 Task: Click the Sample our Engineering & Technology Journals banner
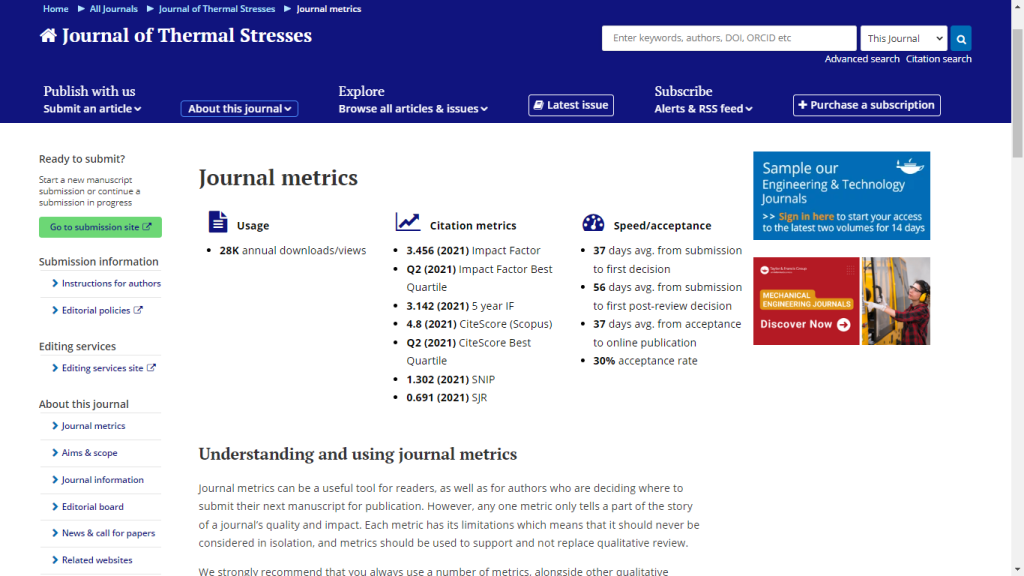pyautogui.click(x=841, y=196)
